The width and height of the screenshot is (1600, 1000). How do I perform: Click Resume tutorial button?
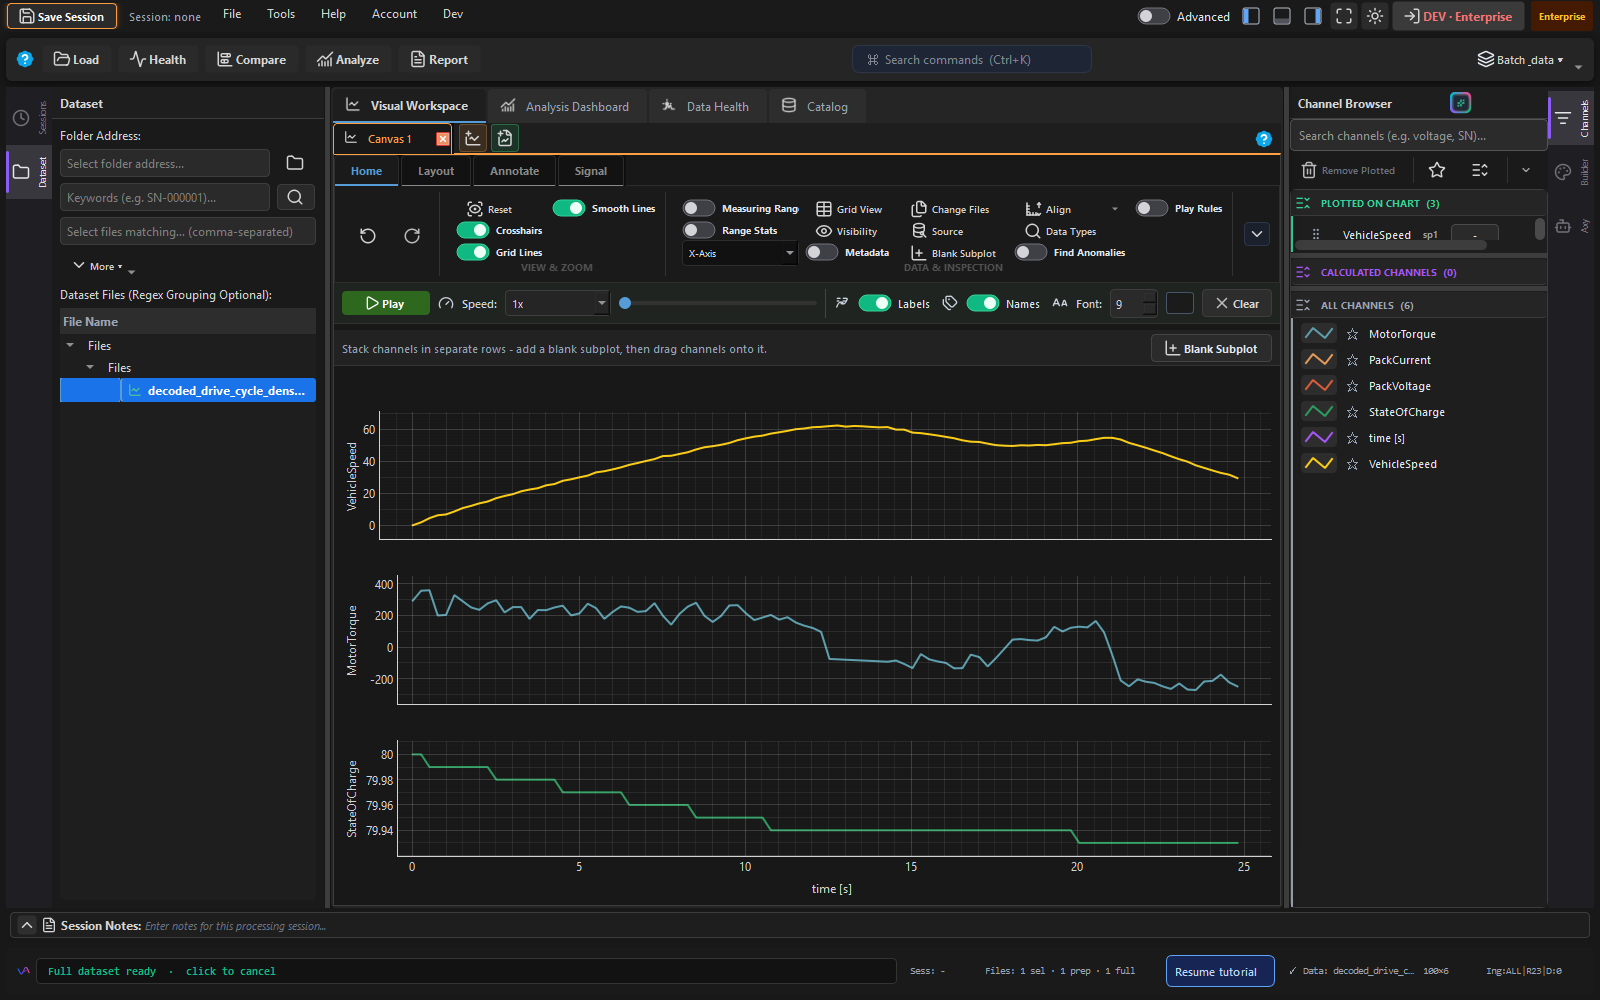point(1220,971)
